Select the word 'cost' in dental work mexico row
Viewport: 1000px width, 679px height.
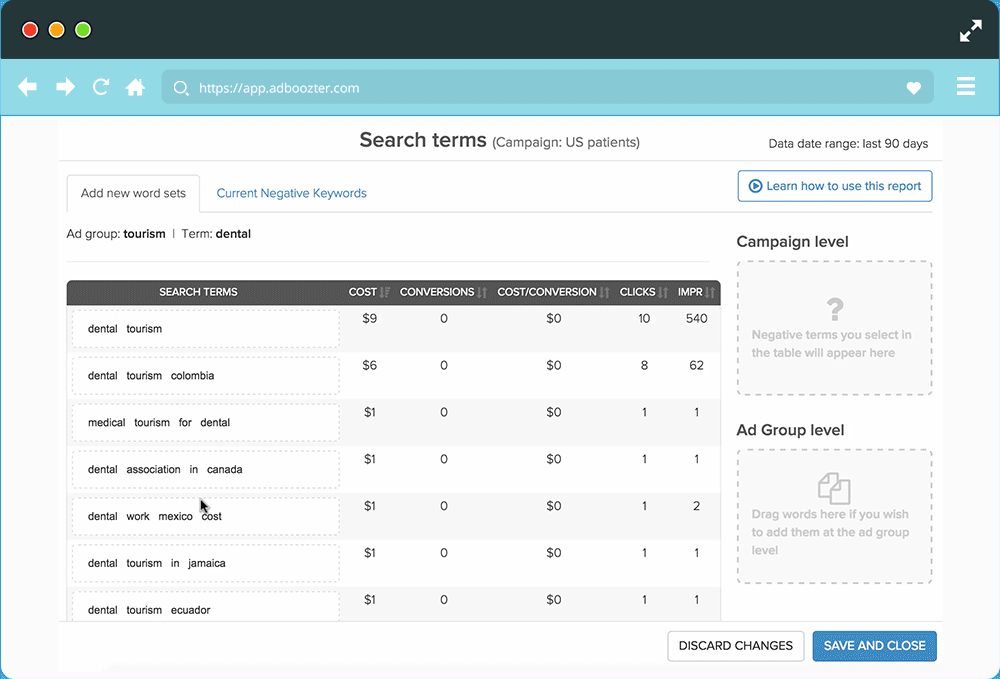212,516
